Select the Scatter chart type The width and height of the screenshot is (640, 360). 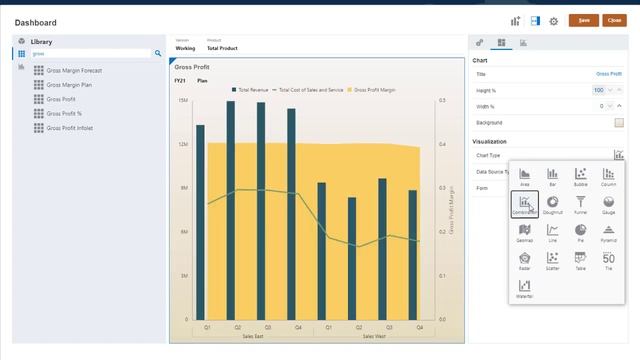pyautogui.click(x=552, y=260)
